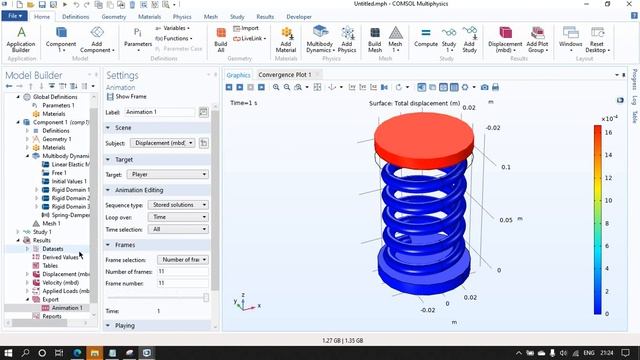Switch to the Results ribbon tab
The width and height of the screenshot is (640, 360).
pos(265,17)
